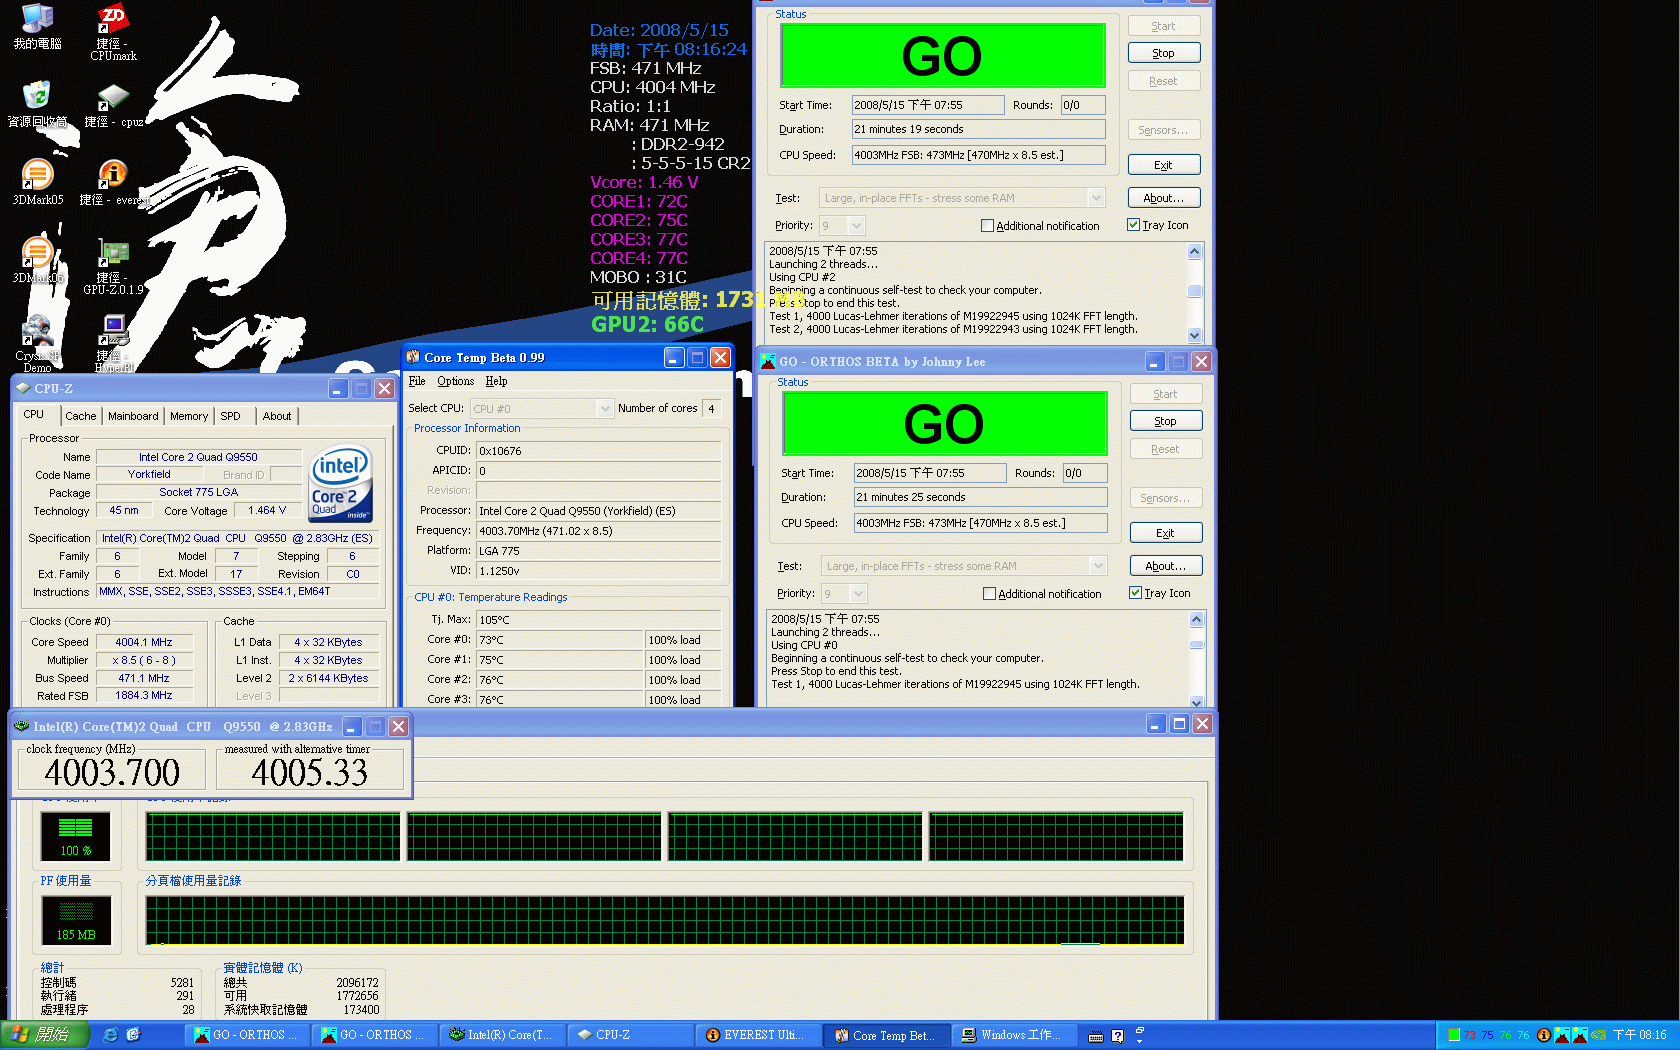Viewport: 1680px width, 1050px height.
Task: Open the everest shortcut icon on desktop
Action: [113, 182]
